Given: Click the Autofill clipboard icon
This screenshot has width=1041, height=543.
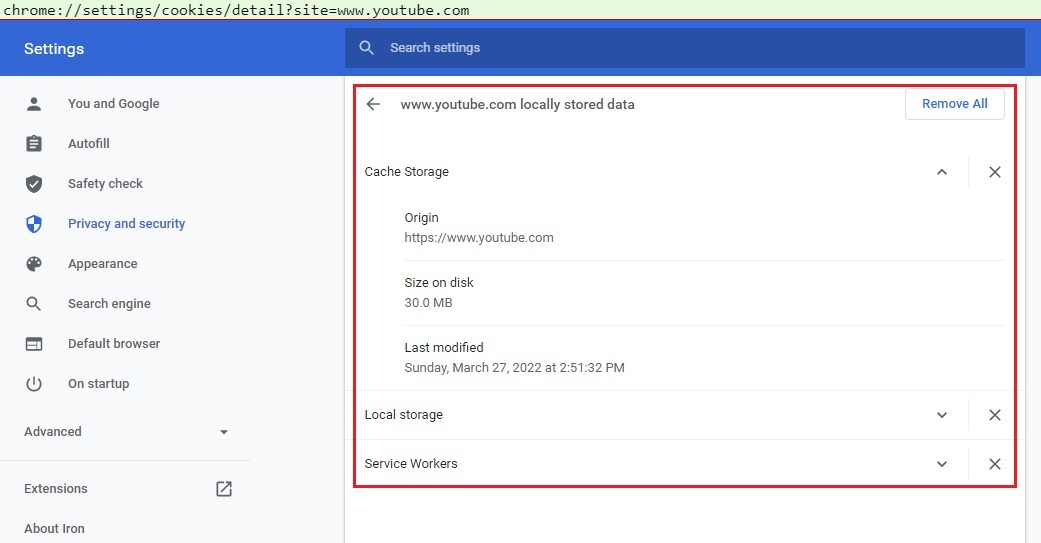Looking at the screenshot, I should (34, 143).
